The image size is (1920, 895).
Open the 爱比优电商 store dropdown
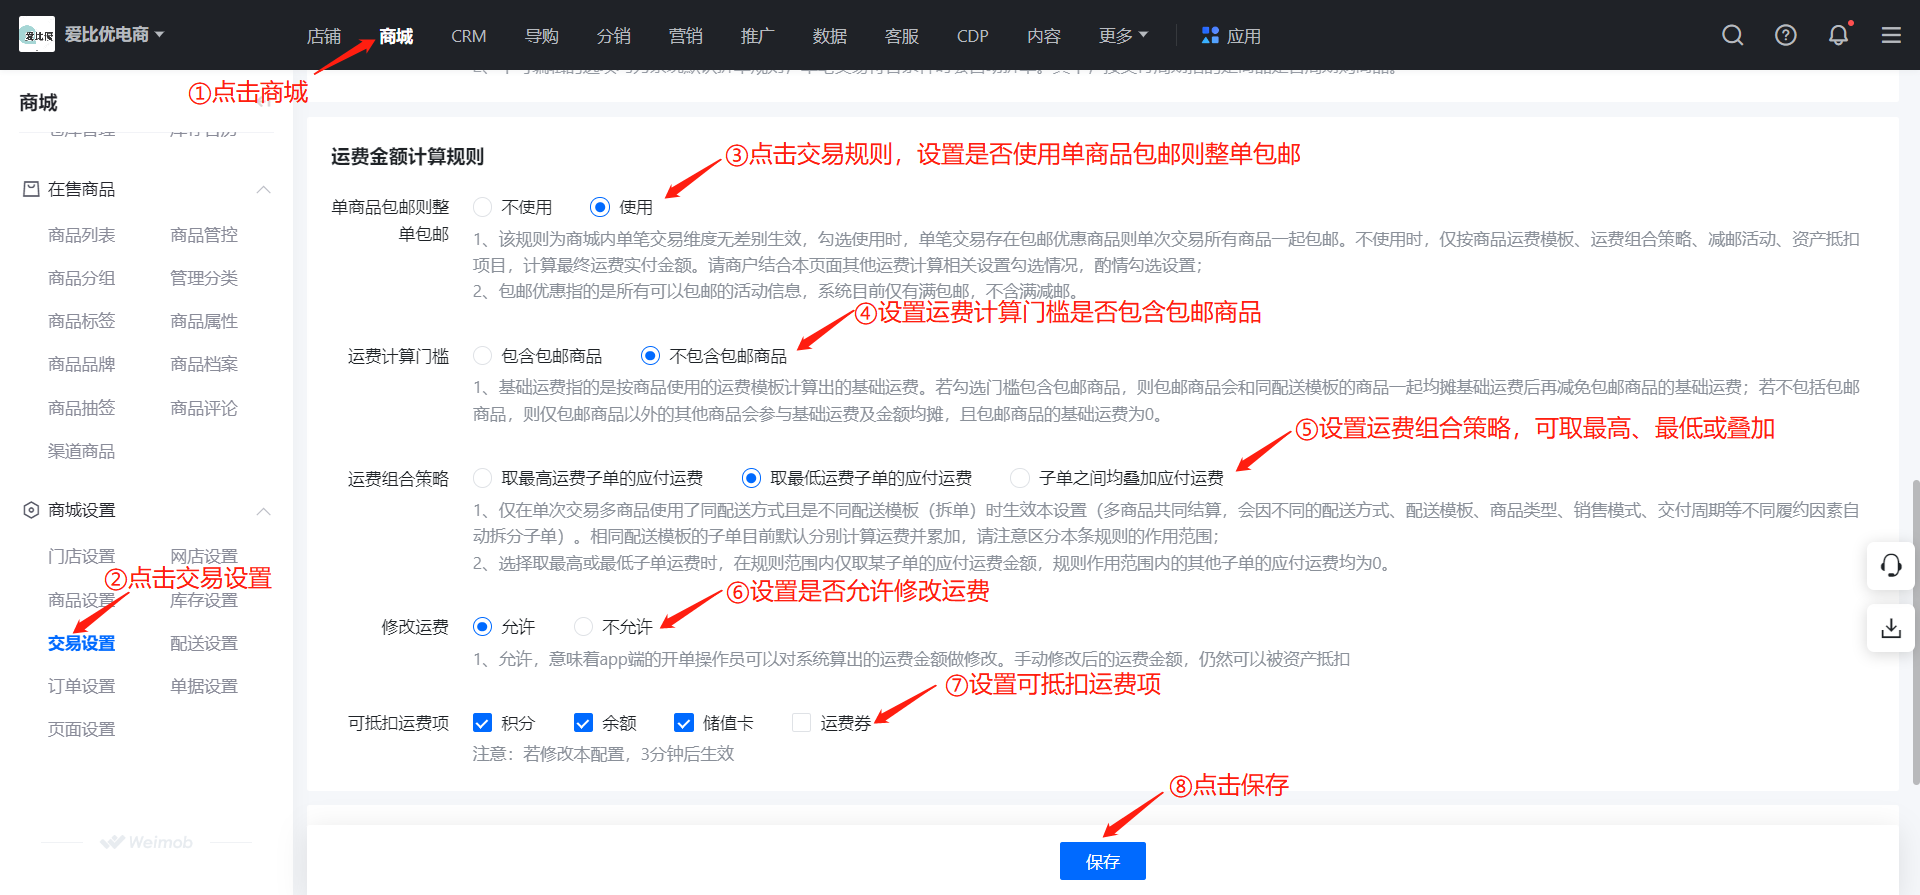pos(114,34)
